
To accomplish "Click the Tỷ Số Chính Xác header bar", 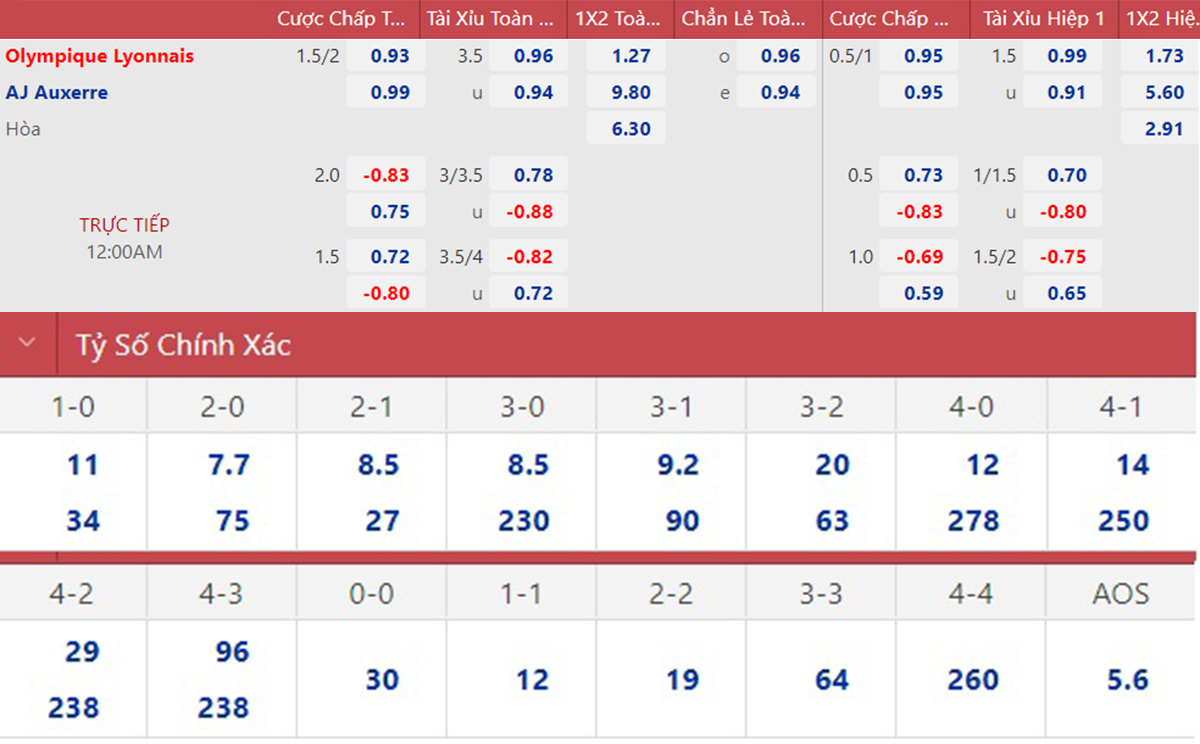I will pyautogui.click(x=600, y=344).
